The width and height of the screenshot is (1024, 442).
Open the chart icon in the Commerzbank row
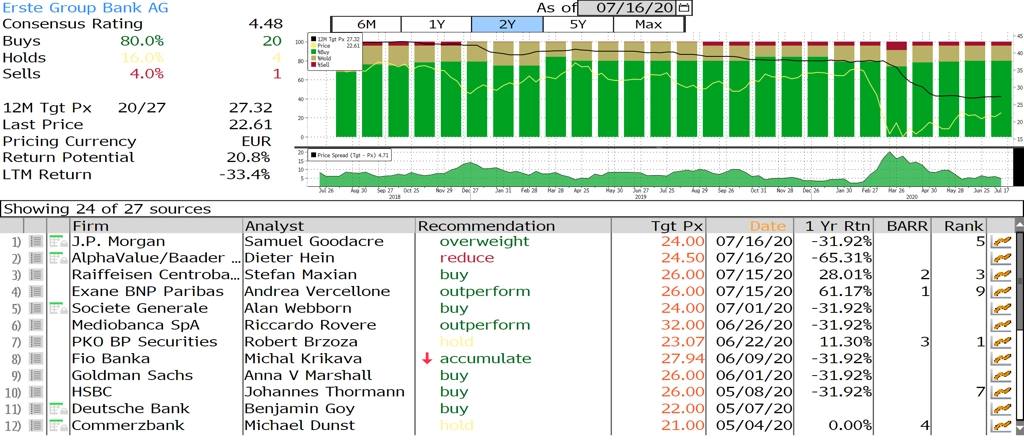(x=1000, y=426)
